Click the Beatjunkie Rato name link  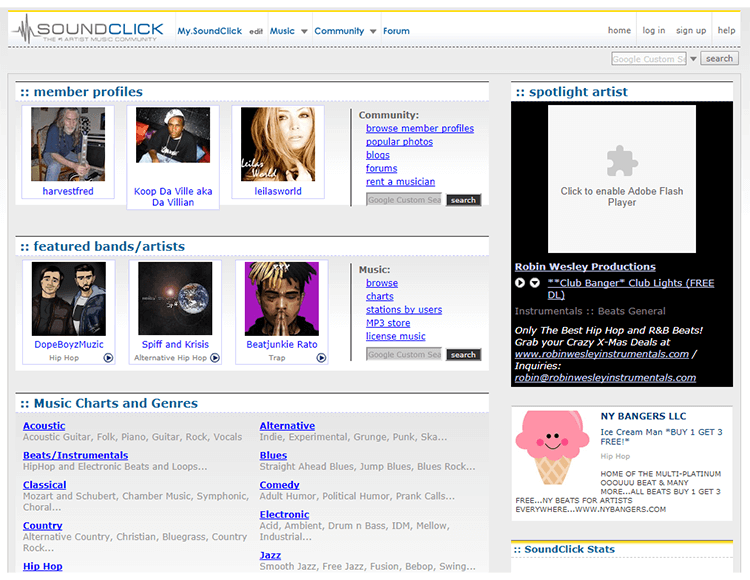pyautogui.click(x=282, y=344)
